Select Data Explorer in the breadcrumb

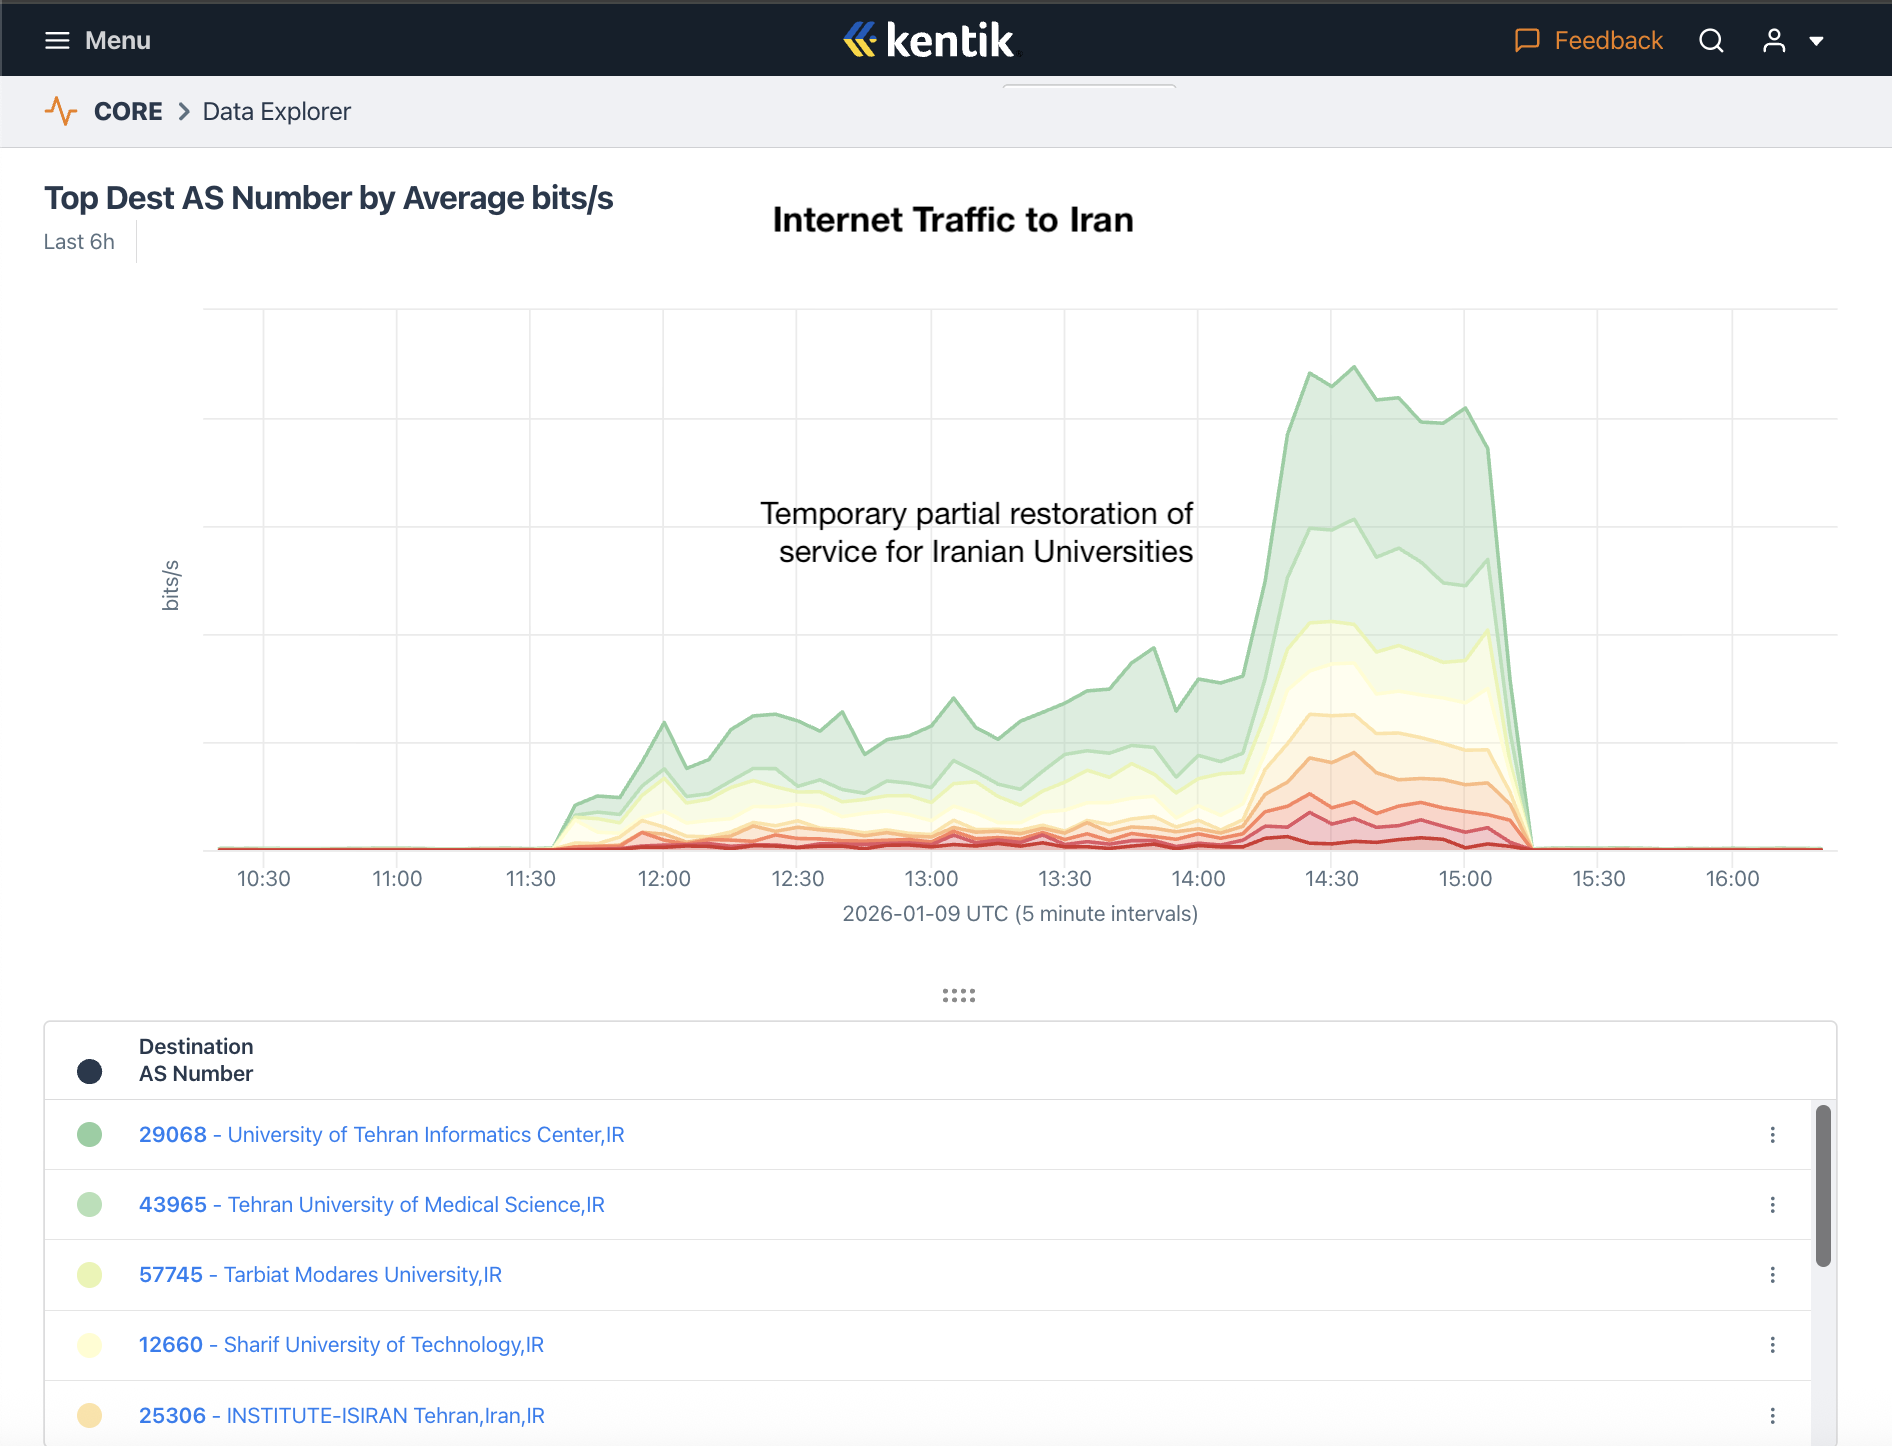click(x=276, y=111)
